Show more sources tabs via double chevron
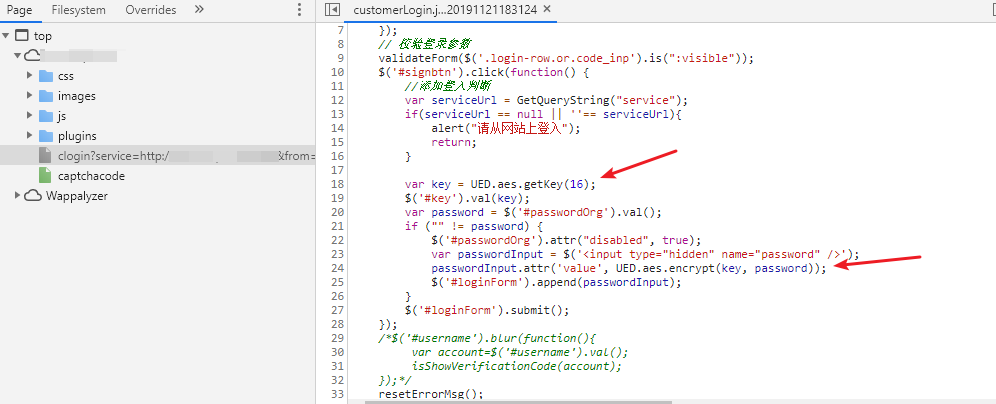Viewport: 996px width, 404px height. click(199, 10)
